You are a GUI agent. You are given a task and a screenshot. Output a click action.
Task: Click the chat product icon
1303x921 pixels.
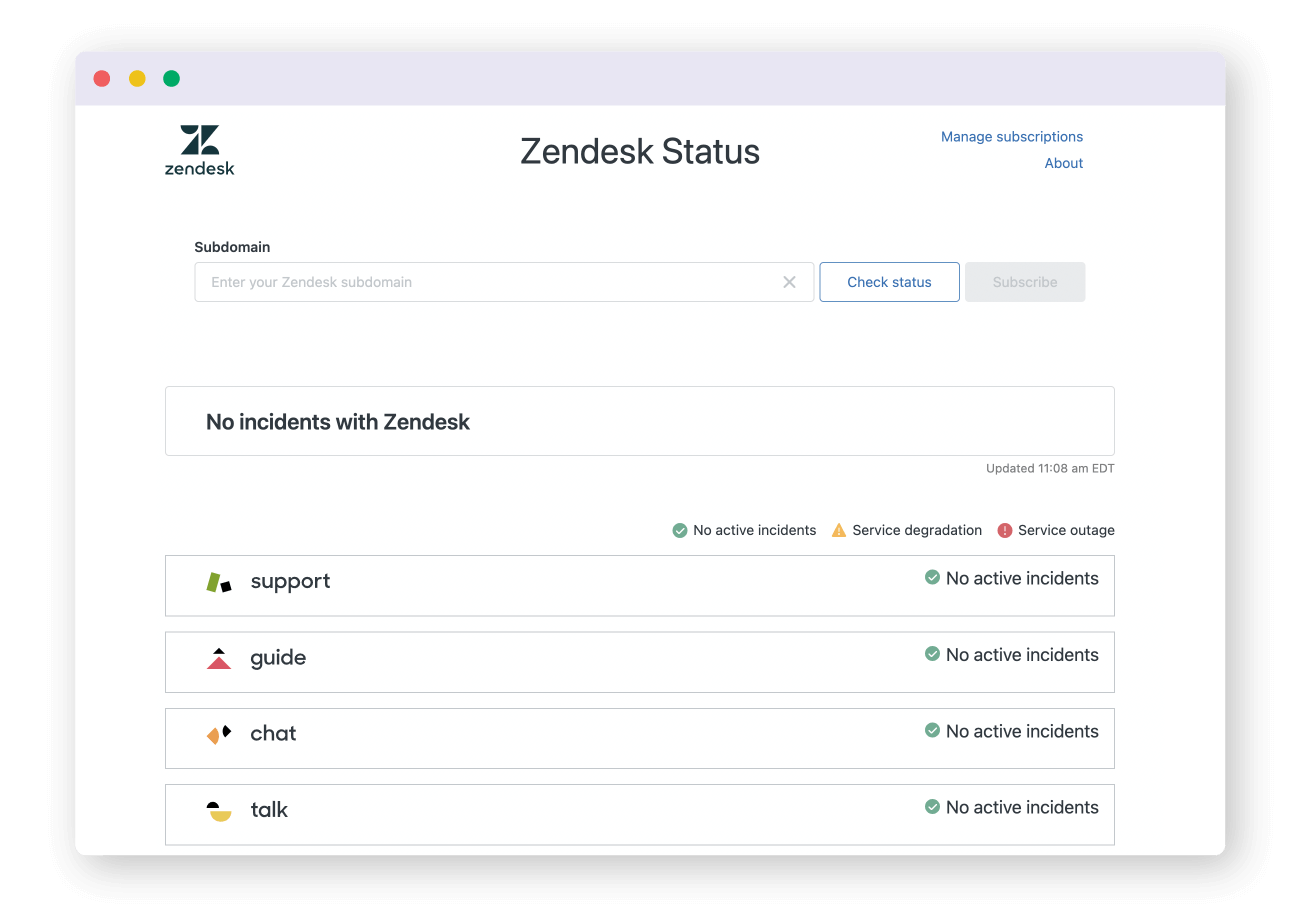[219, 734]
